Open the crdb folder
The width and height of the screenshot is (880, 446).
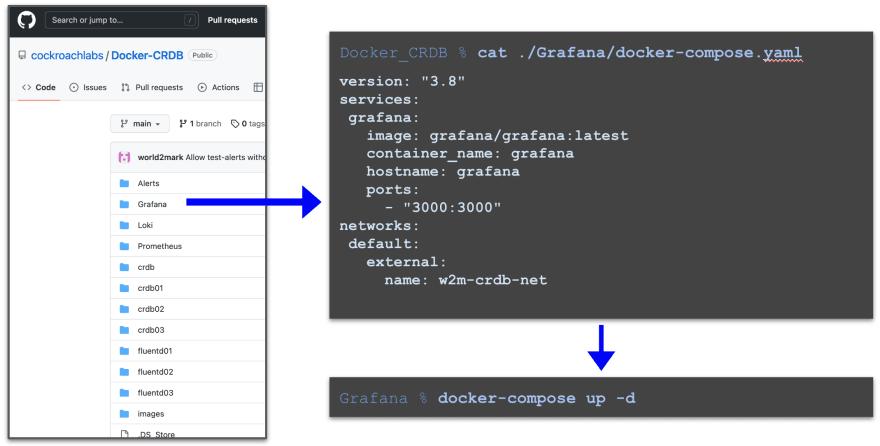146,267
